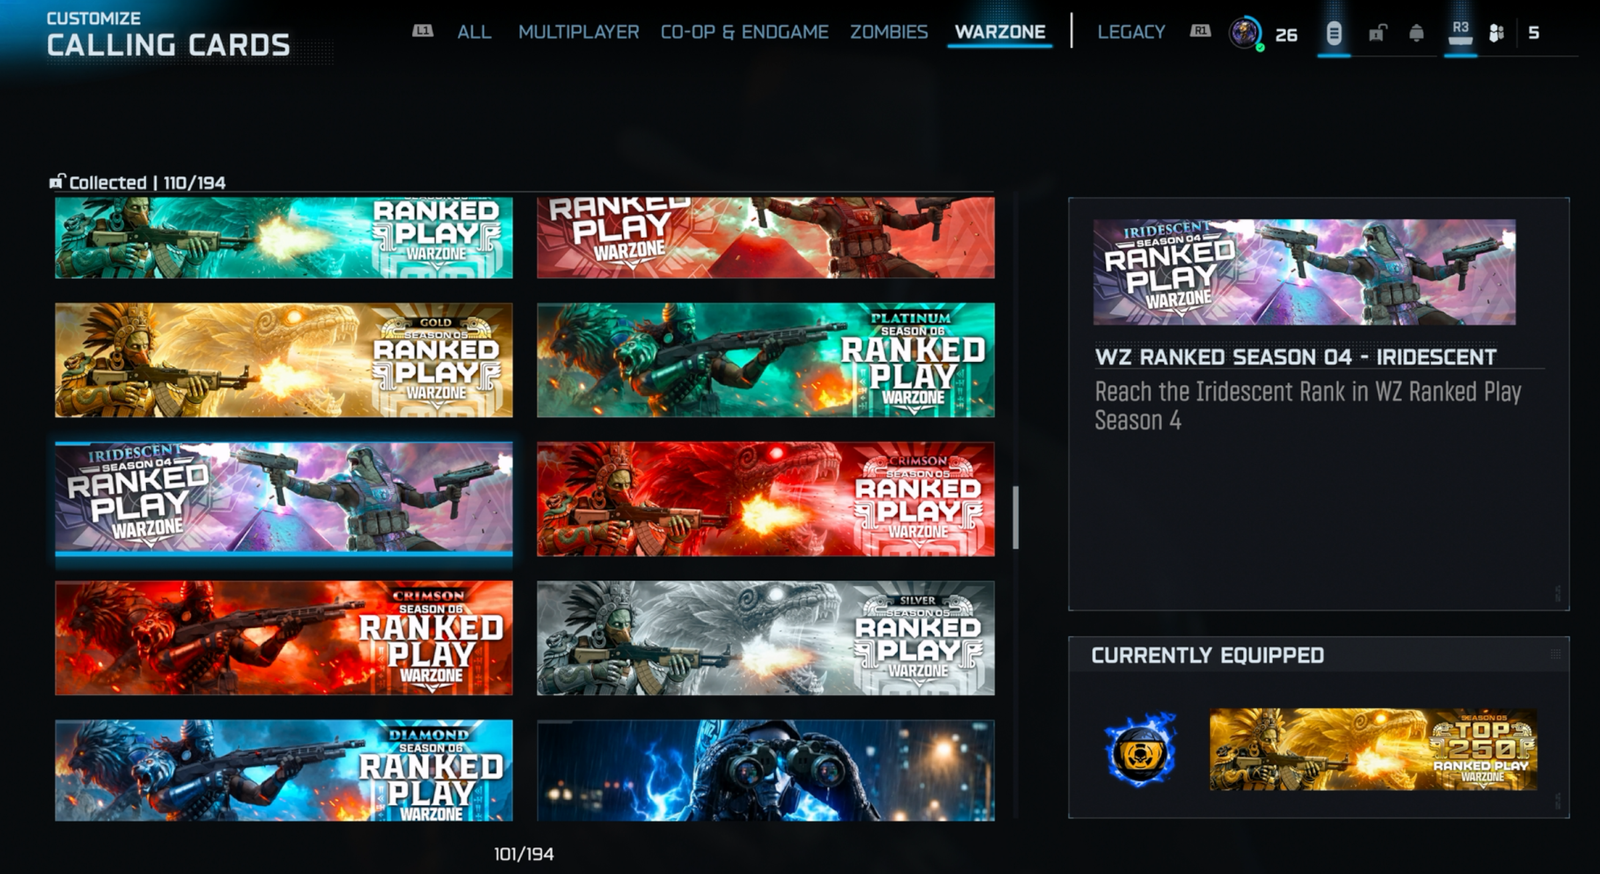Switch to the MULTIPLAYER tab
Viewport: 1600px width, 874px height.
tap(578, 32)
